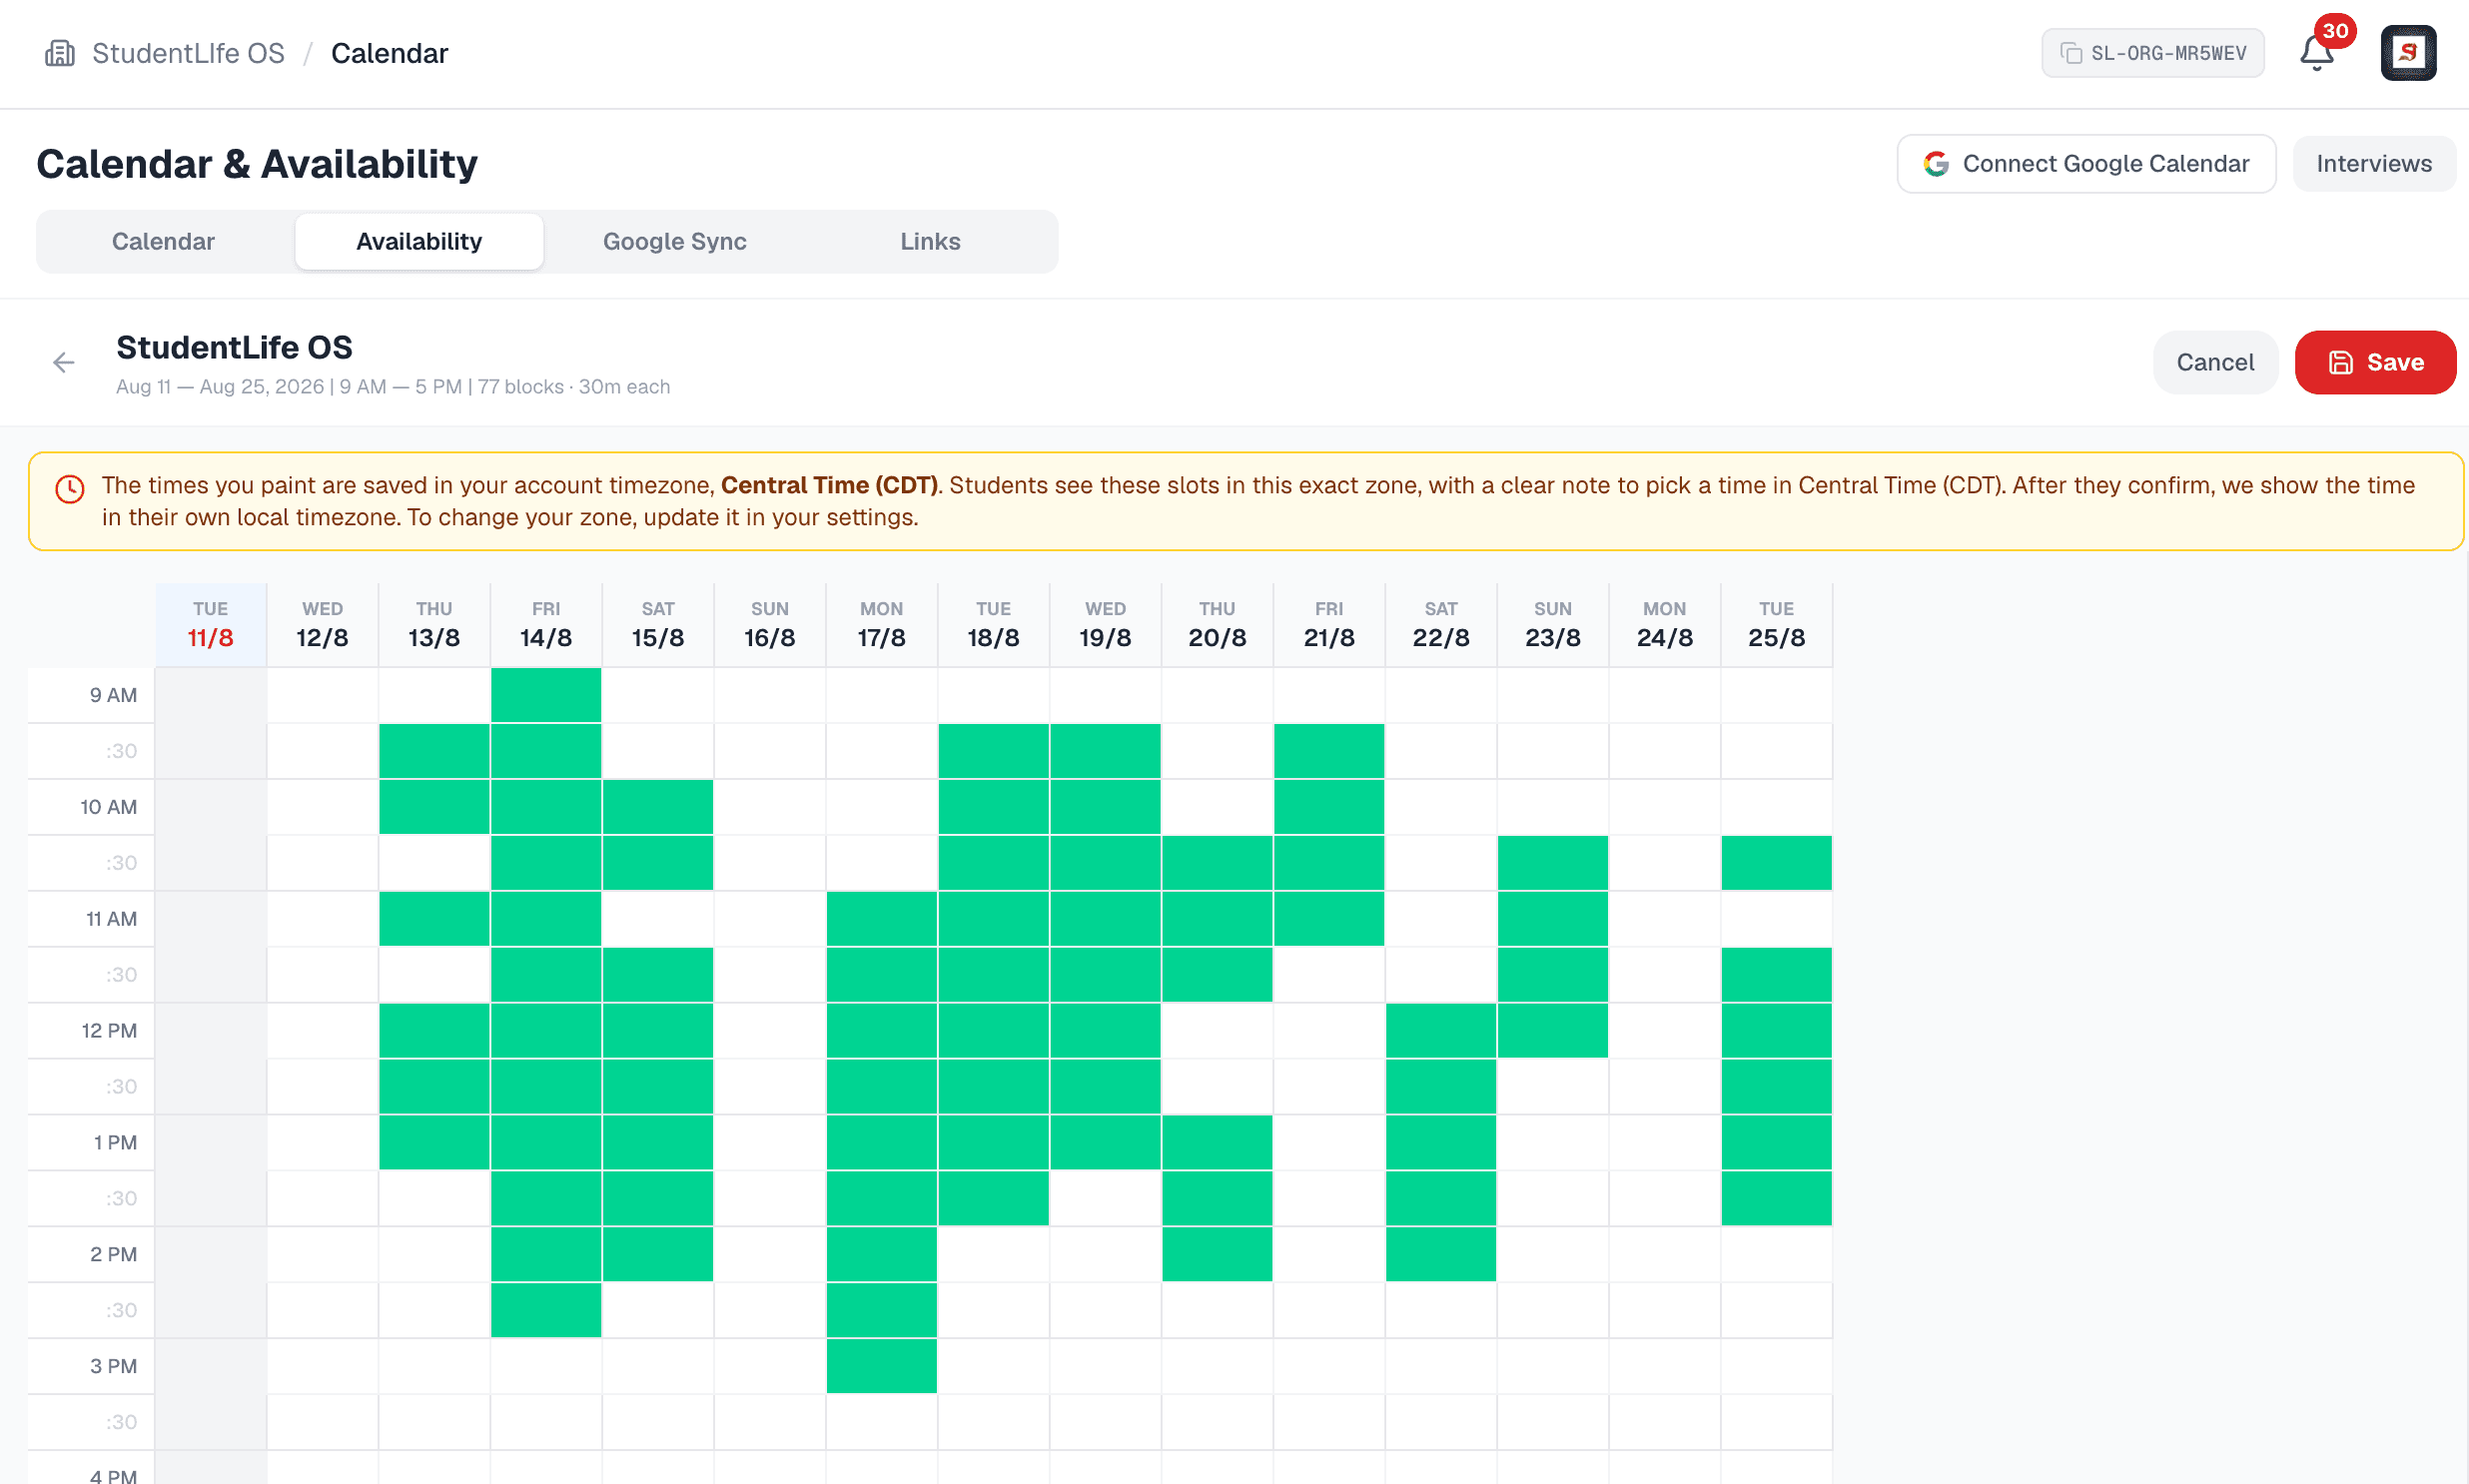Open the user avatar menu

[2408, 53]
